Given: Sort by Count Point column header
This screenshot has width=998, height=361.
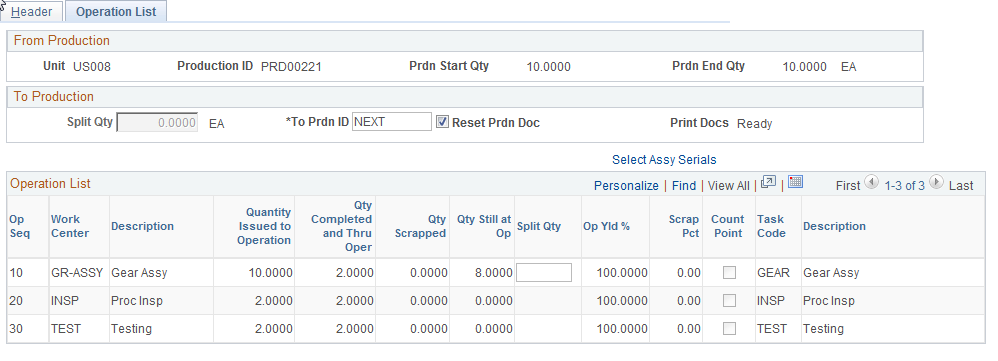Looking at the screenshot, I should tap(727, 226).
